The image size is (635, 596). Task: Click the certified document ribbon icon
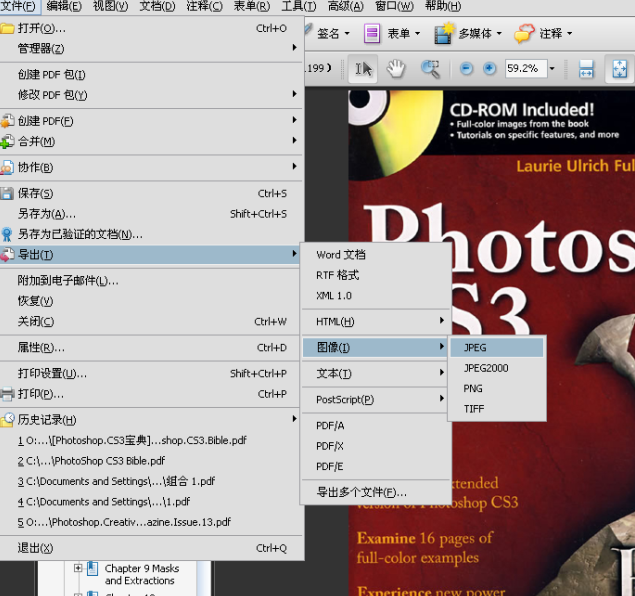click(7, 234)
